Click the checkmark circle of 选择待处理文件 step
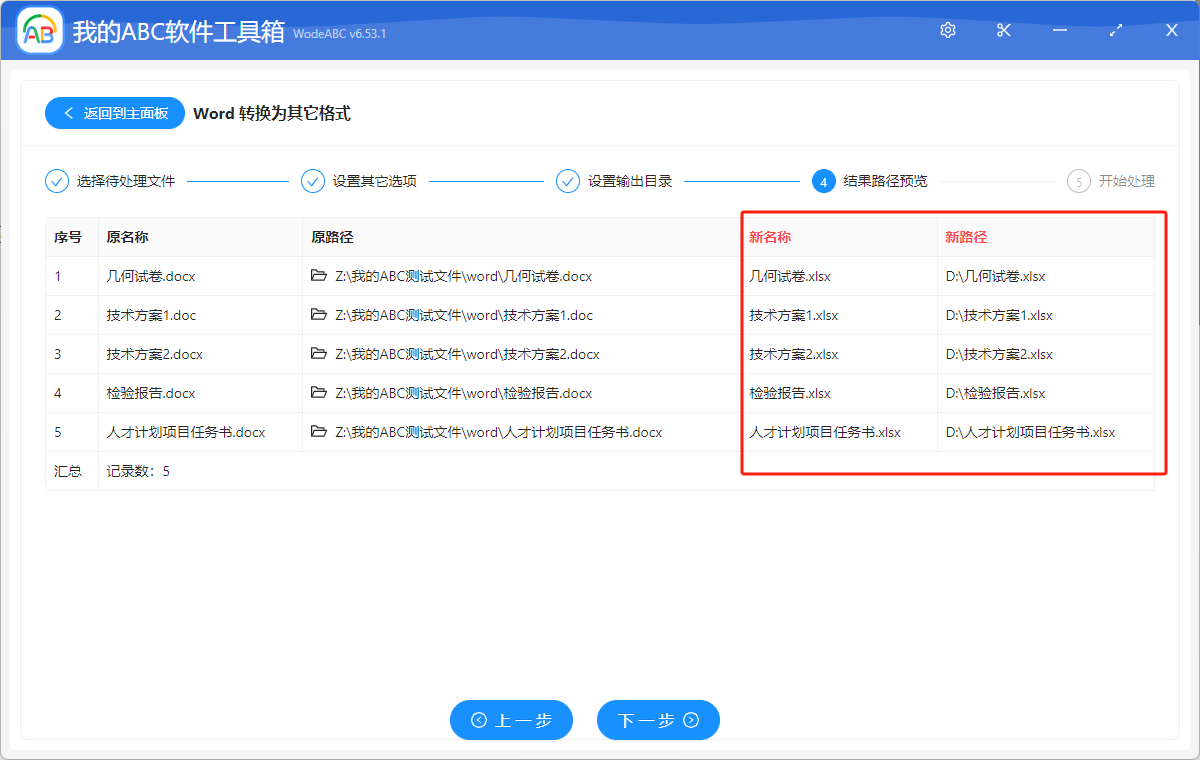 (57, 181)
